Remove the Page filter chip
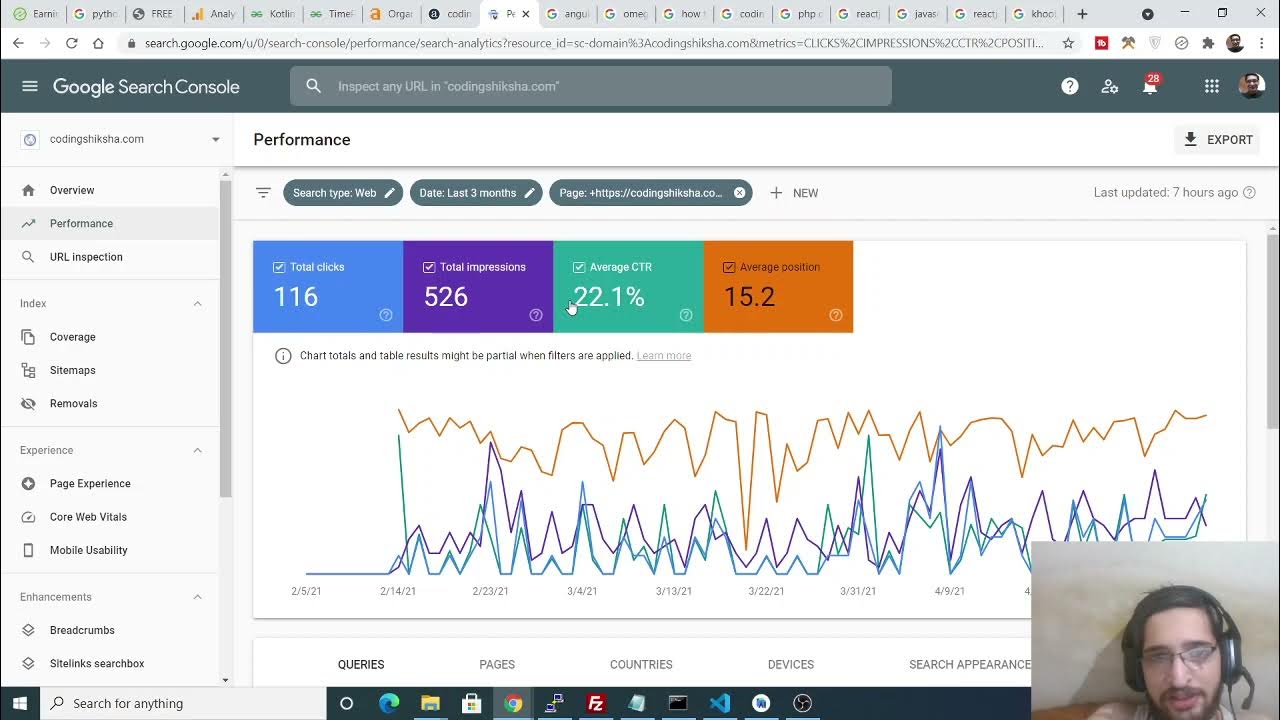Image resolution: width=1280 pixels, height=720 pixels. 740,193
